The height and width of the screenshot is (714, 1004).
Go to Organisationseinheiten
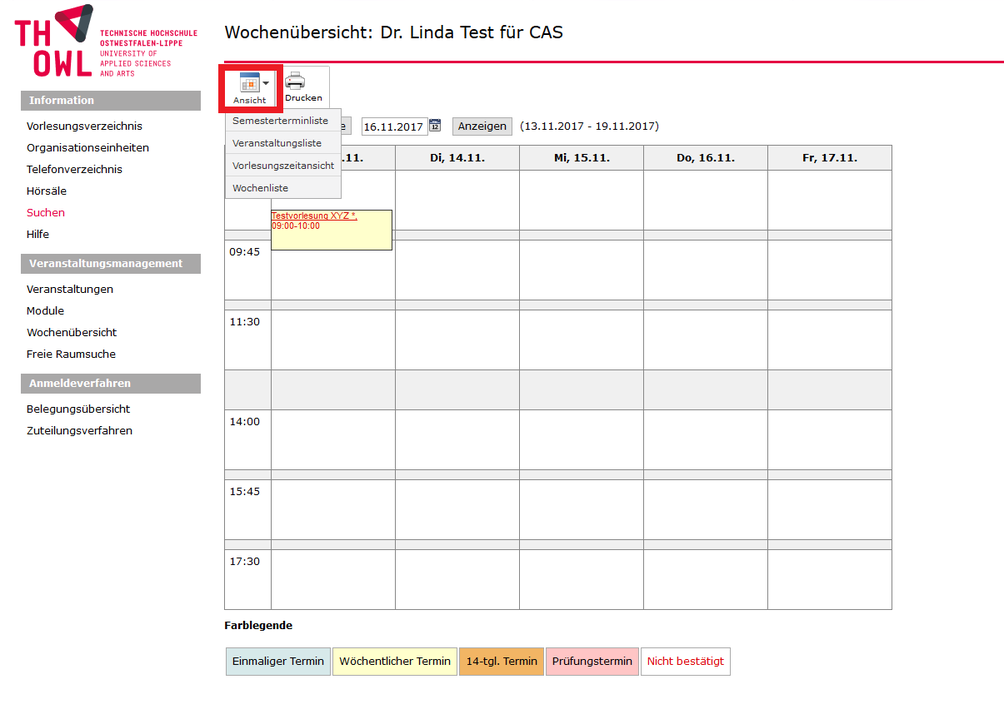(88, 148)
